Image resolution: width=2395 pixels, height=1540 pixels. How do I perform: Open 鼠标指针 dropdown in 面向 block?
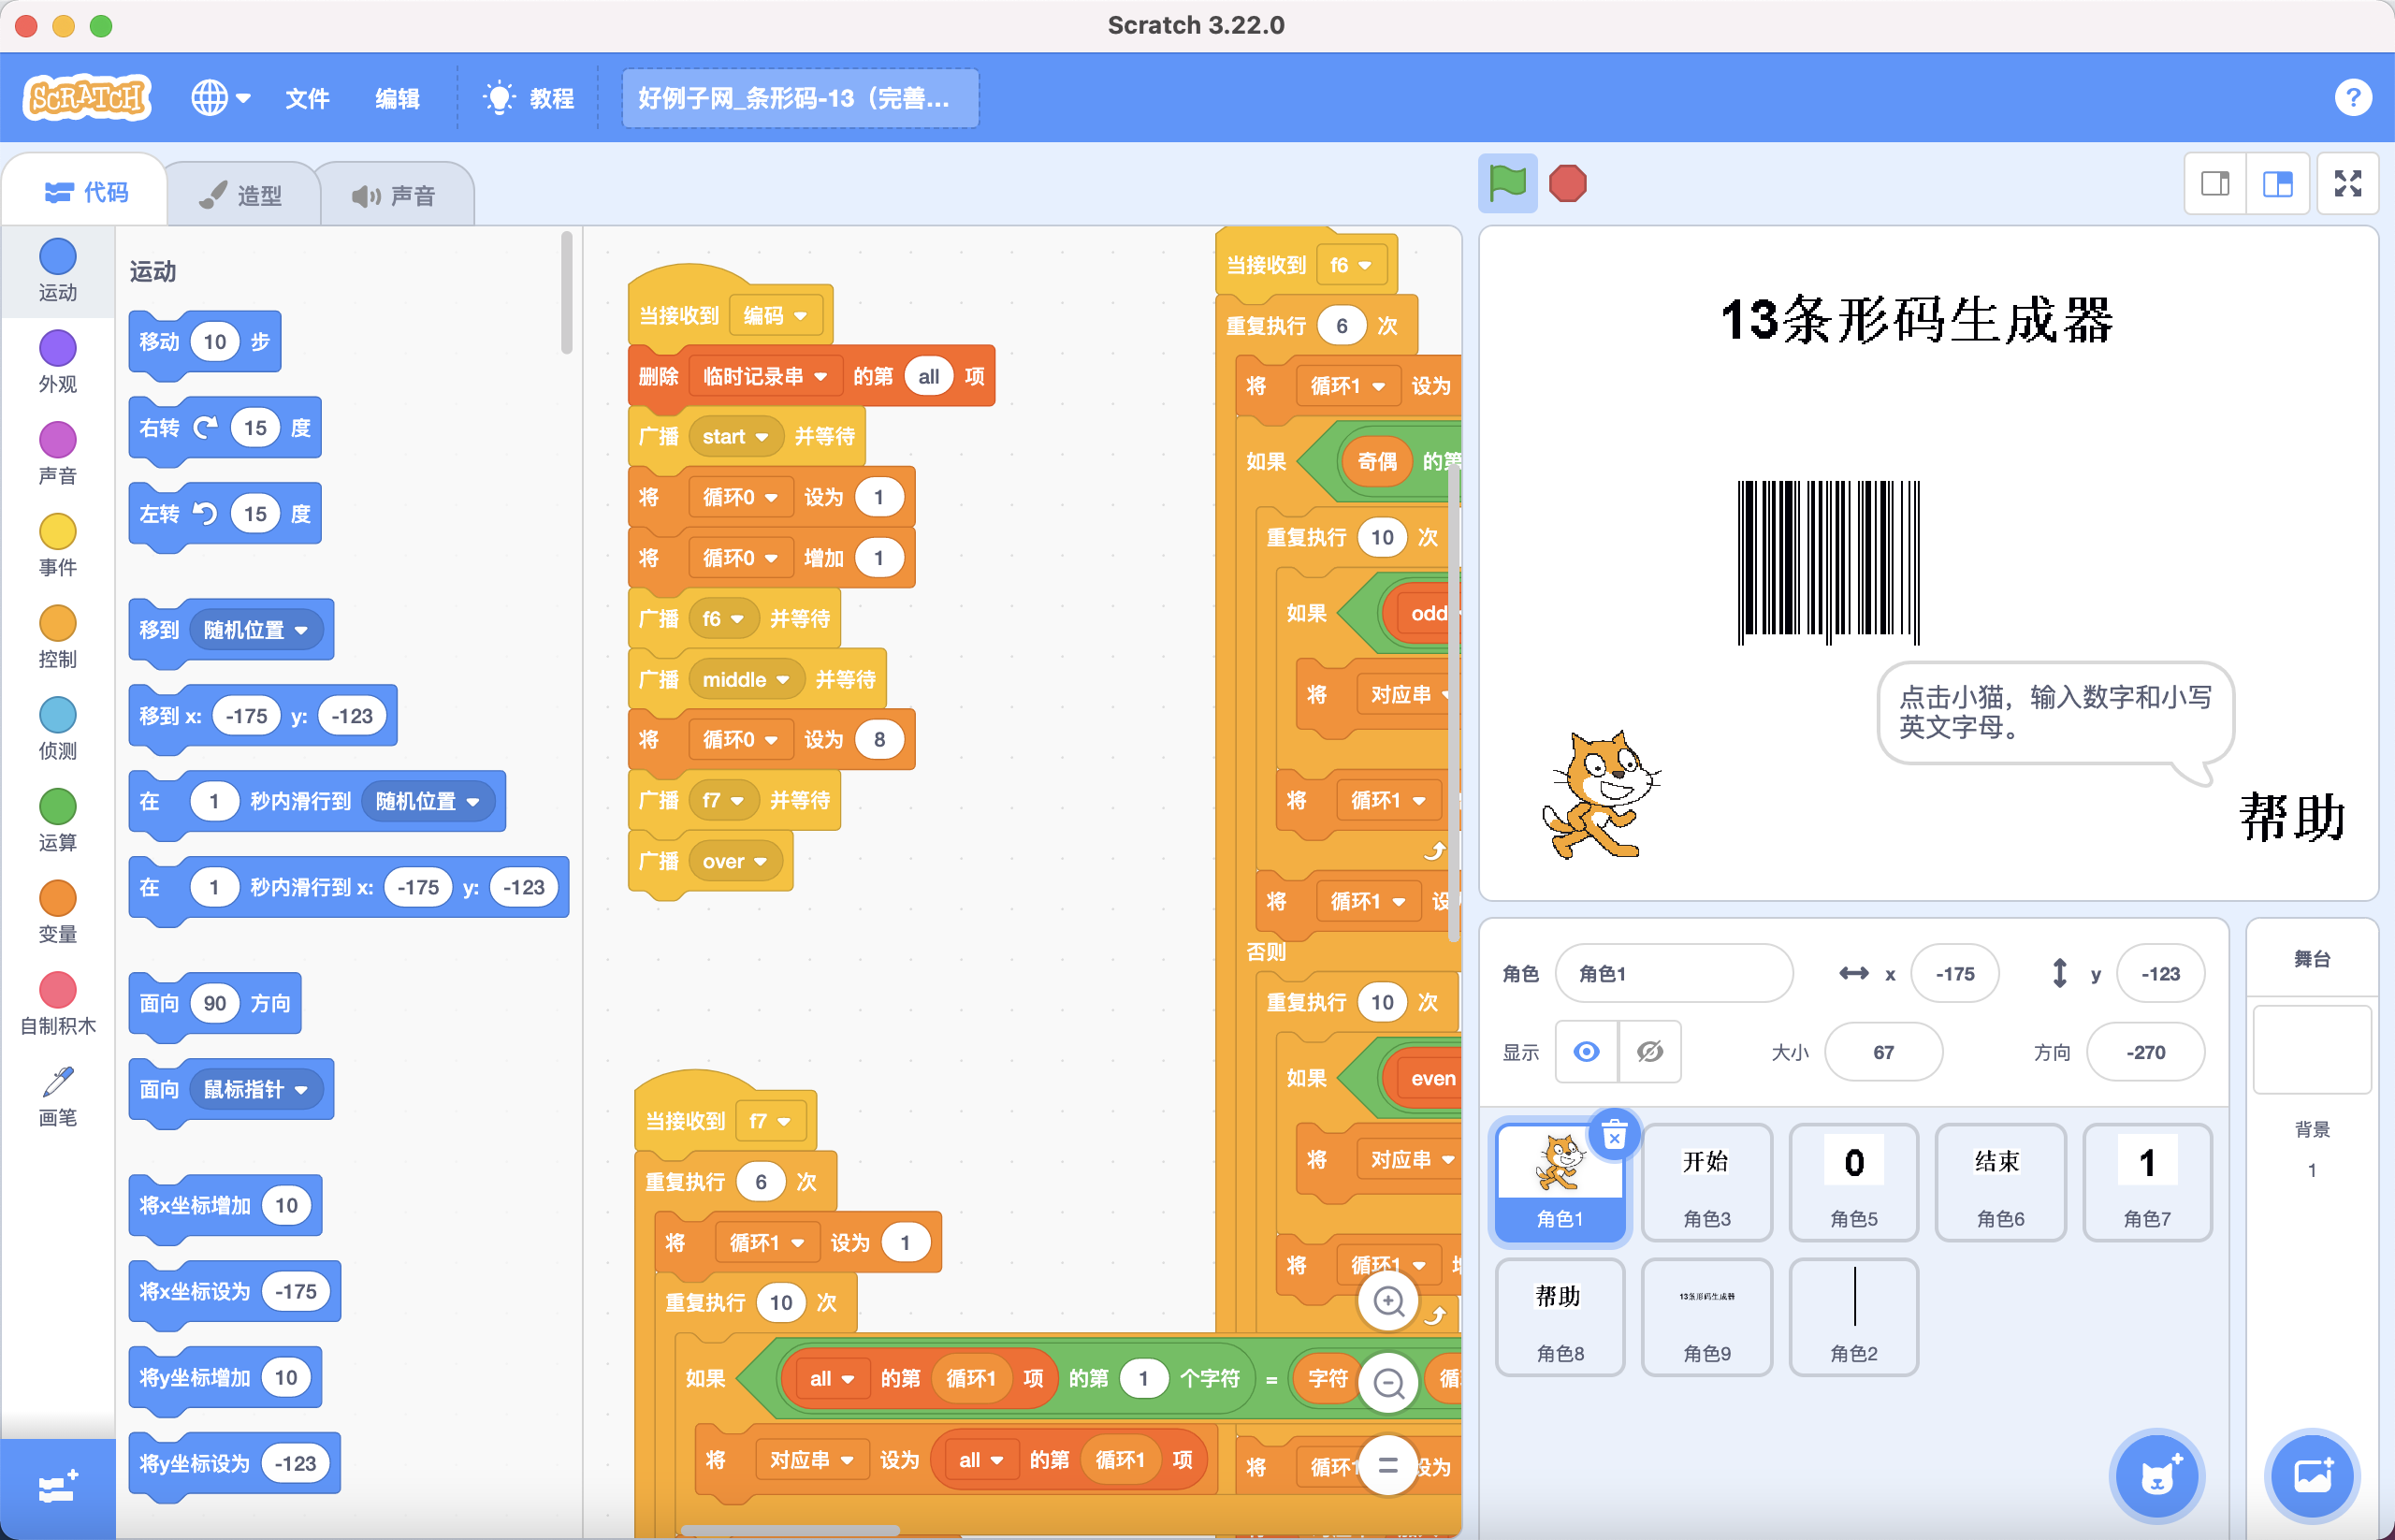(256, 1089)
